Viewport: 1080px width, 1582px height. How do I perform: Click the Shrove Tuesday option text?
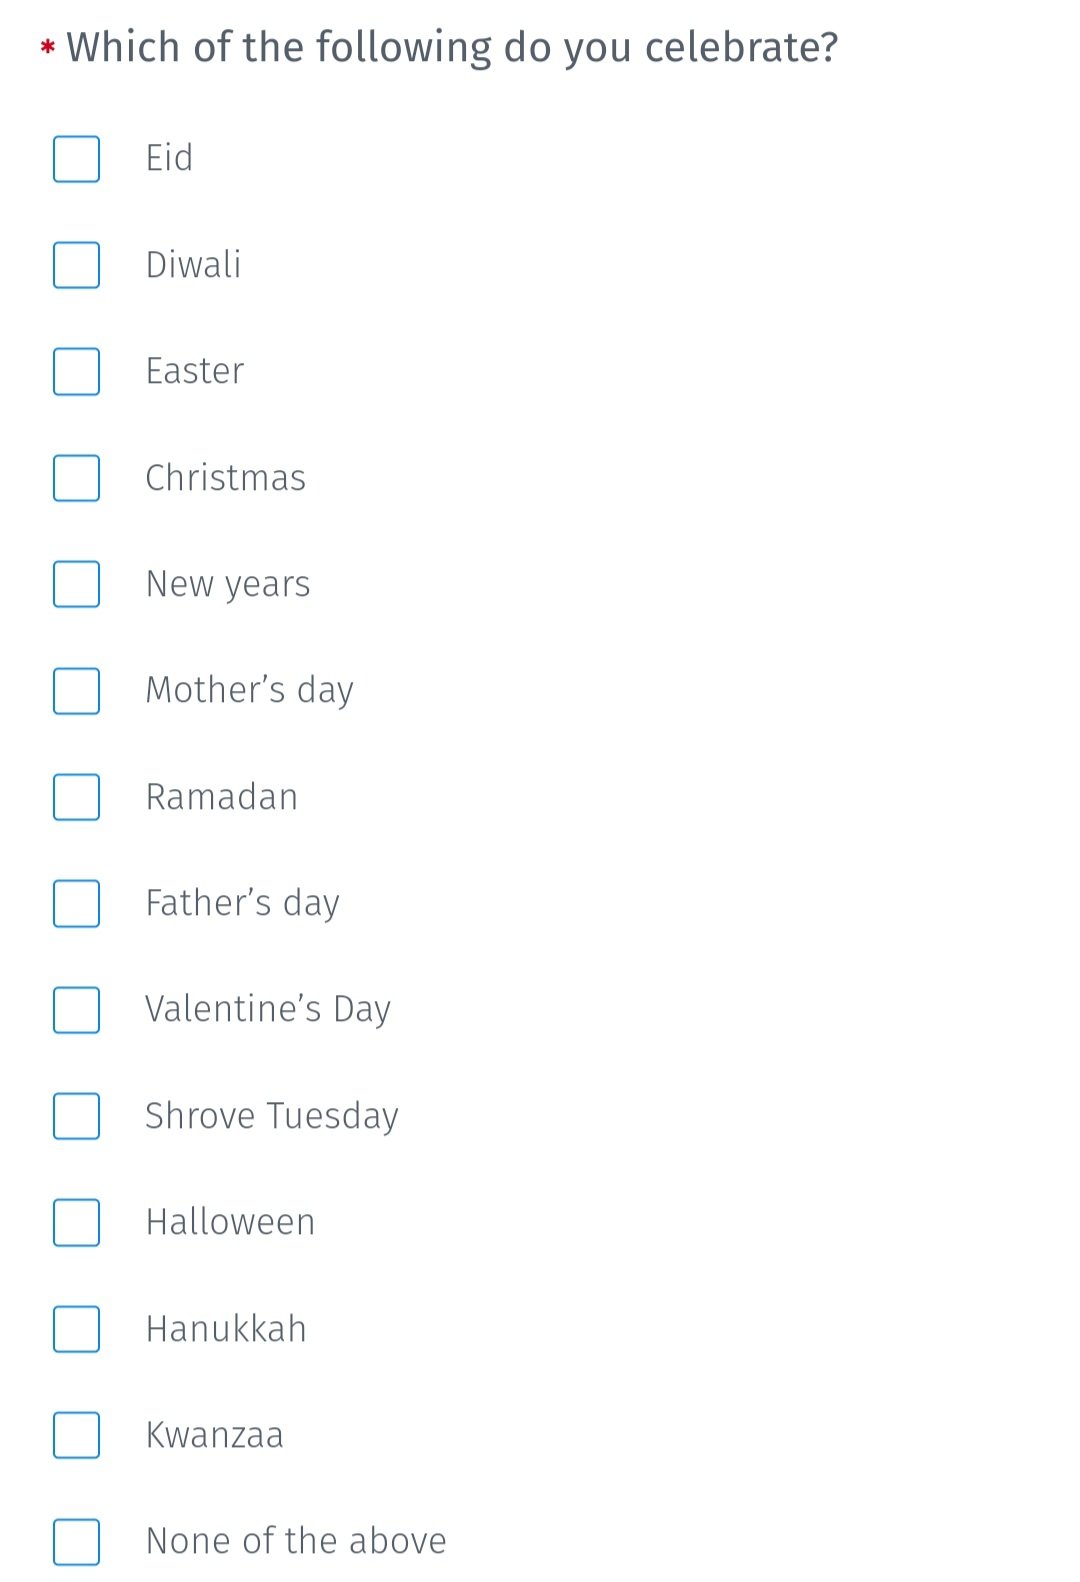[x=271, y=1116]
